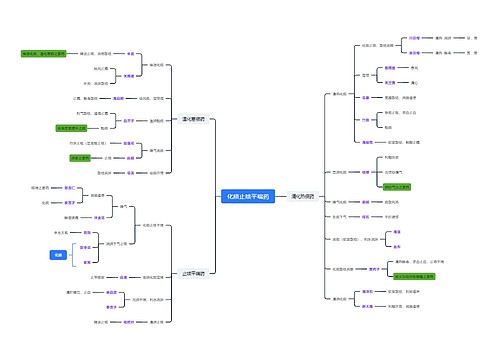The height and width of the screenshot is (360, 500).
Task: Click the 白芥子 purple node
Action: (129, 121)
